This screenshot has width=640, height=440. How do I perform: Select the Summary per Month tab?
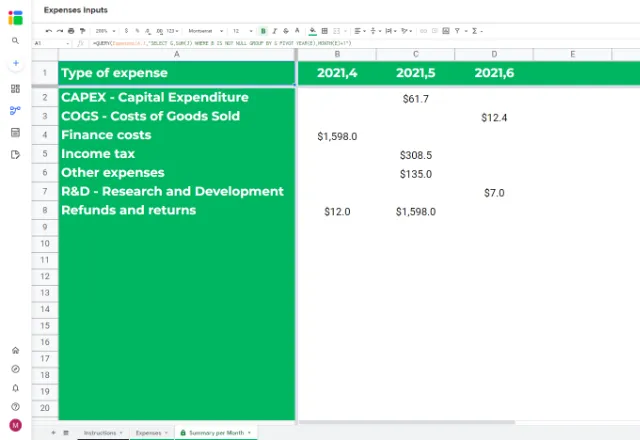216,433
